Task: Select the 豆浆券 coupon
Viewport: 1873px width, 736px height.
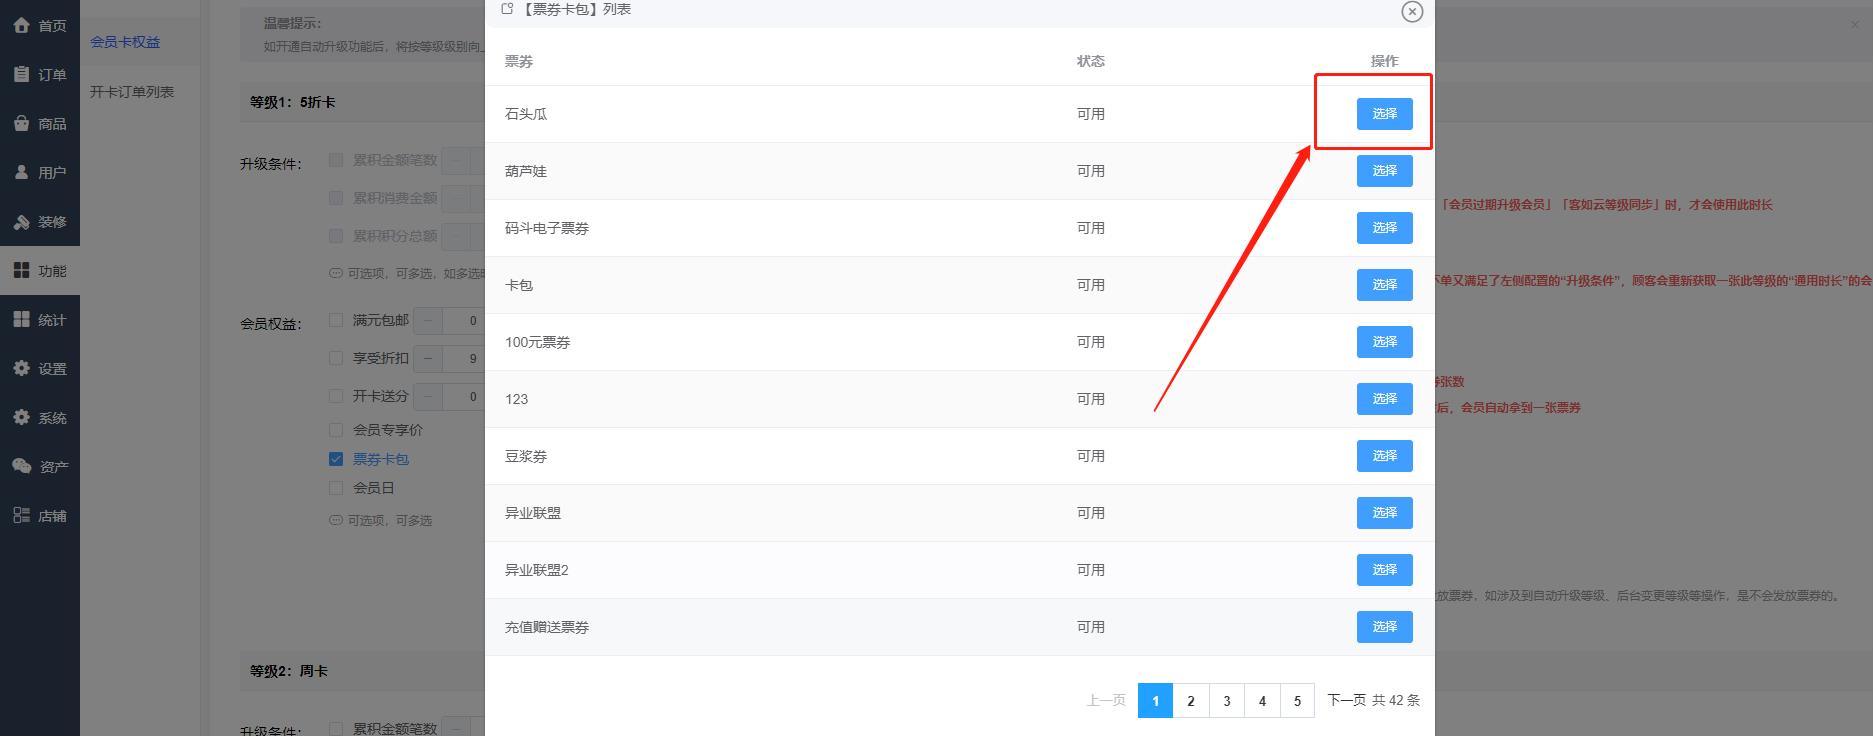Action: tap(1384, 456)
